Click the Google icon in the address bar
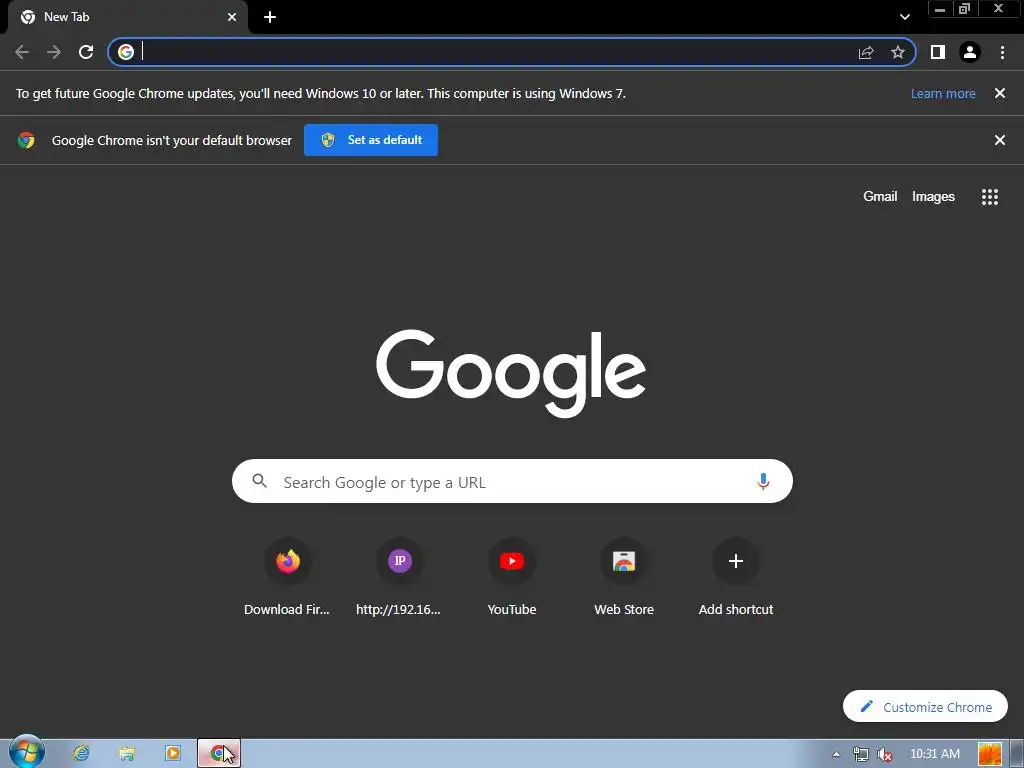The height and width of the screenshot is (768, 1024). [126, 52]
